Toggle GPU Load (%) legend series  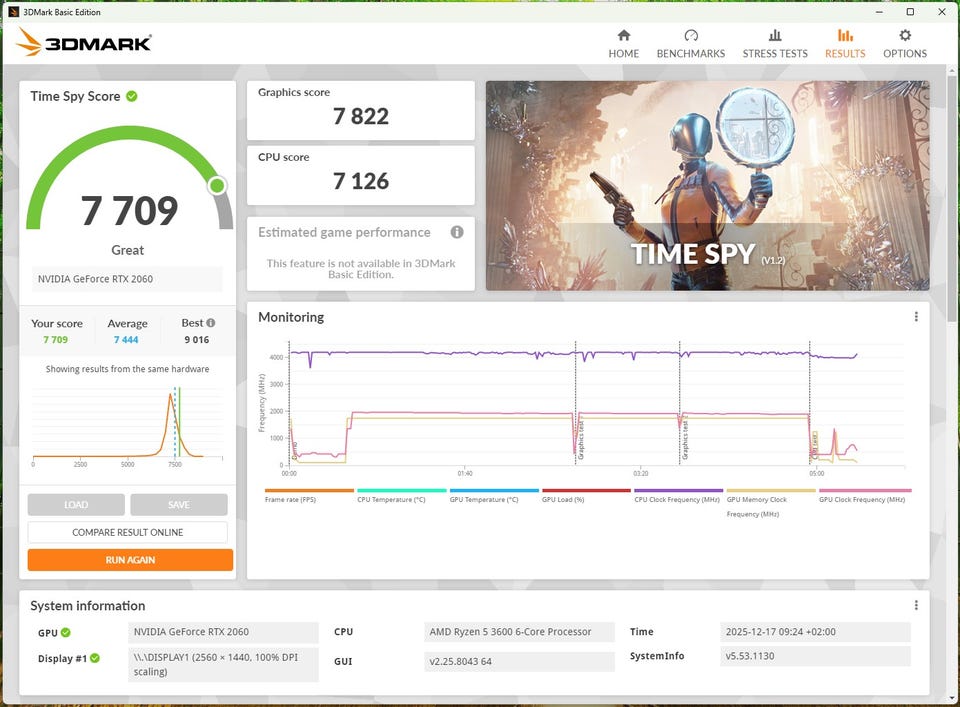[586, 496]
